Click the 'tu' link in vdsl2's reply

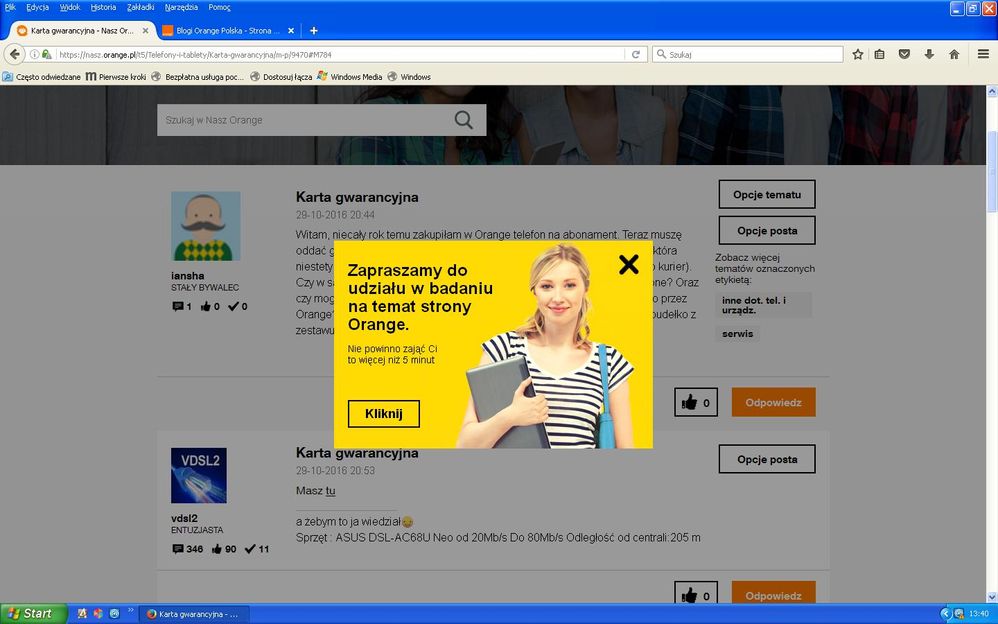[330, 491]
